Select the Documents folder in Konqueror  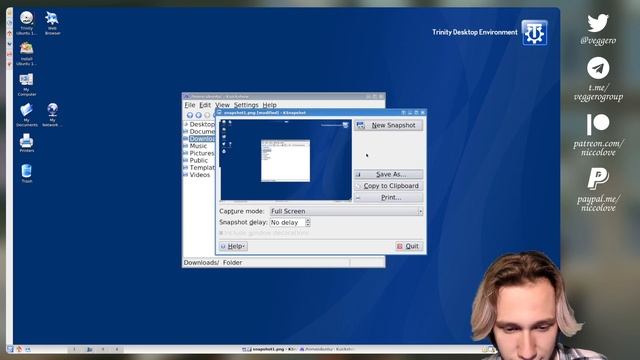point(199,131)
